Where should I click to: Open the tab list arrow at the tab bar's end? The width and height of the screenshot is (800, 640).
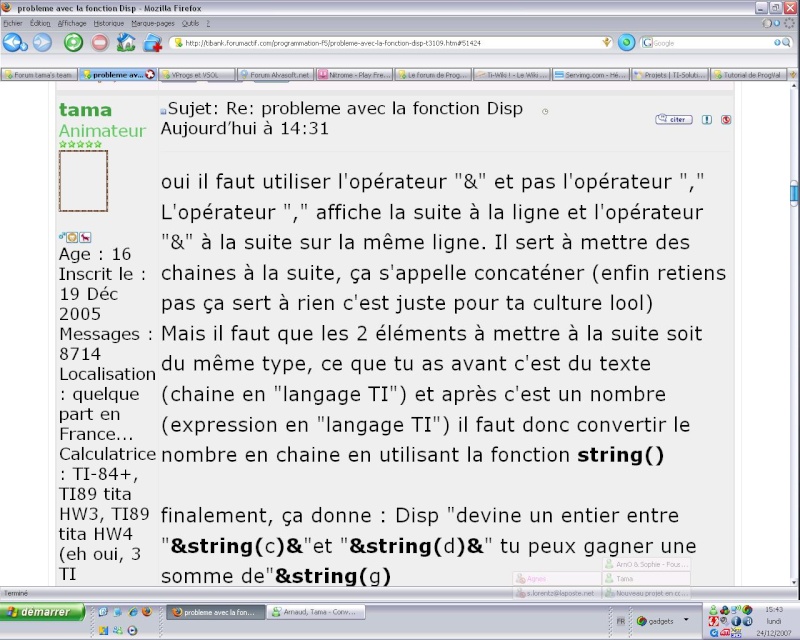pos(793,75)
